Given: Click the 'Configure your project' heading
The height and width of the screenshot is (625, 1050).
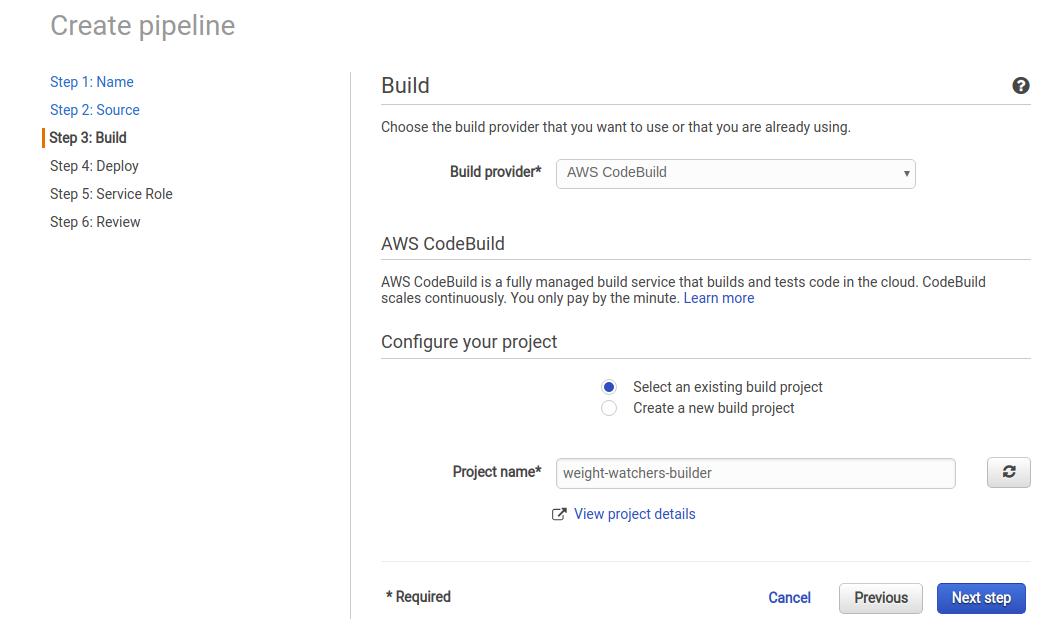Looking at the screenshot, I should (469, 342).
